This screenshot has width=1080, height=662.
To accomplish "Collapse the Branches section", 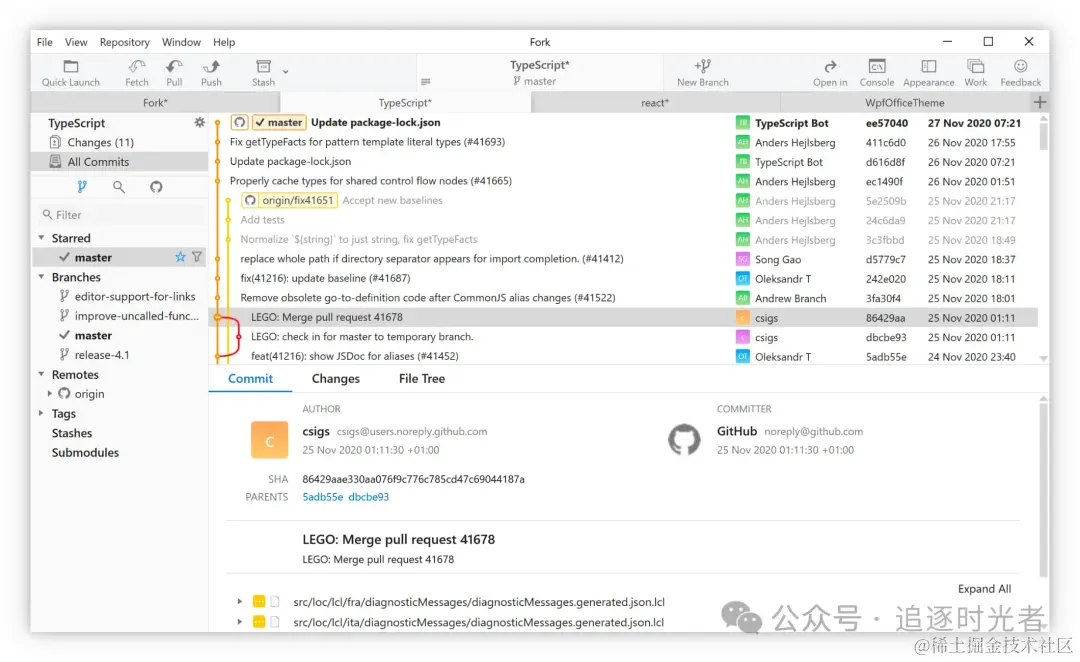I will (41, 277).
